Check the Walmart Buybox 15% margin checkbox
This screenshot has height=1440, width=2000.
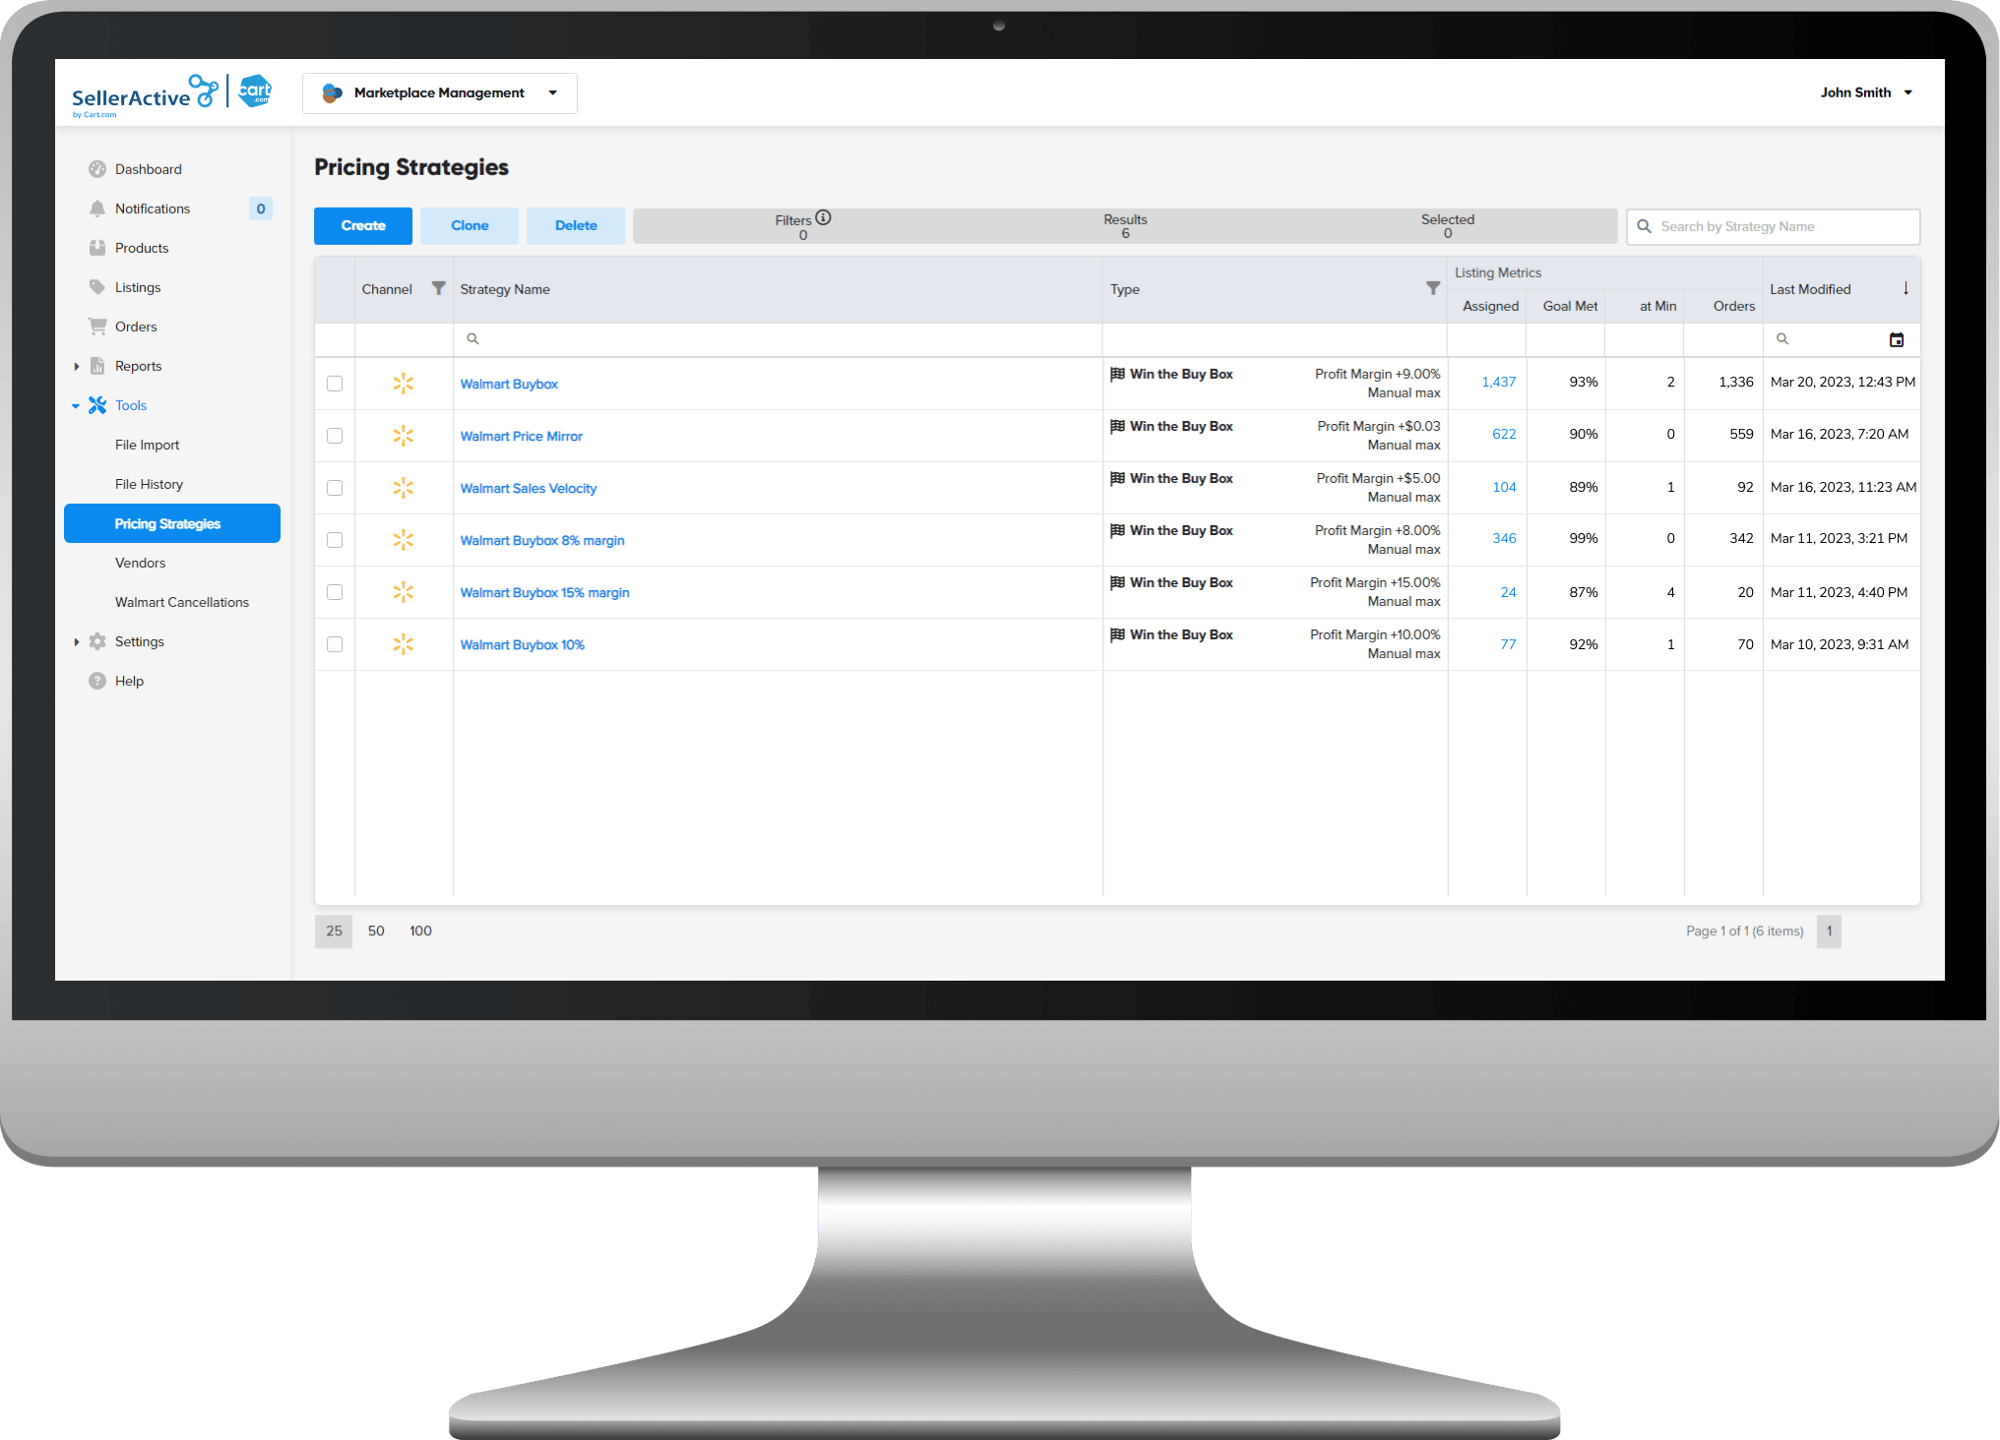pyautogui.click(x=335, y=592)
